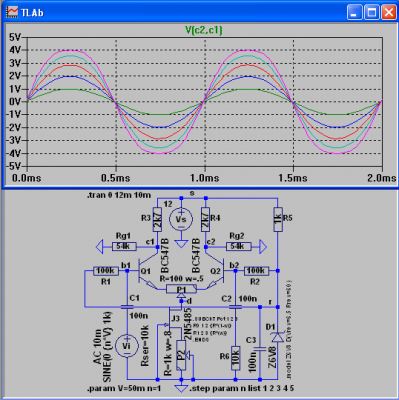This screenshot has height=400, width=399.
Task: Select the Vi input voltage source symbol
Action: (x=127, y=346)
